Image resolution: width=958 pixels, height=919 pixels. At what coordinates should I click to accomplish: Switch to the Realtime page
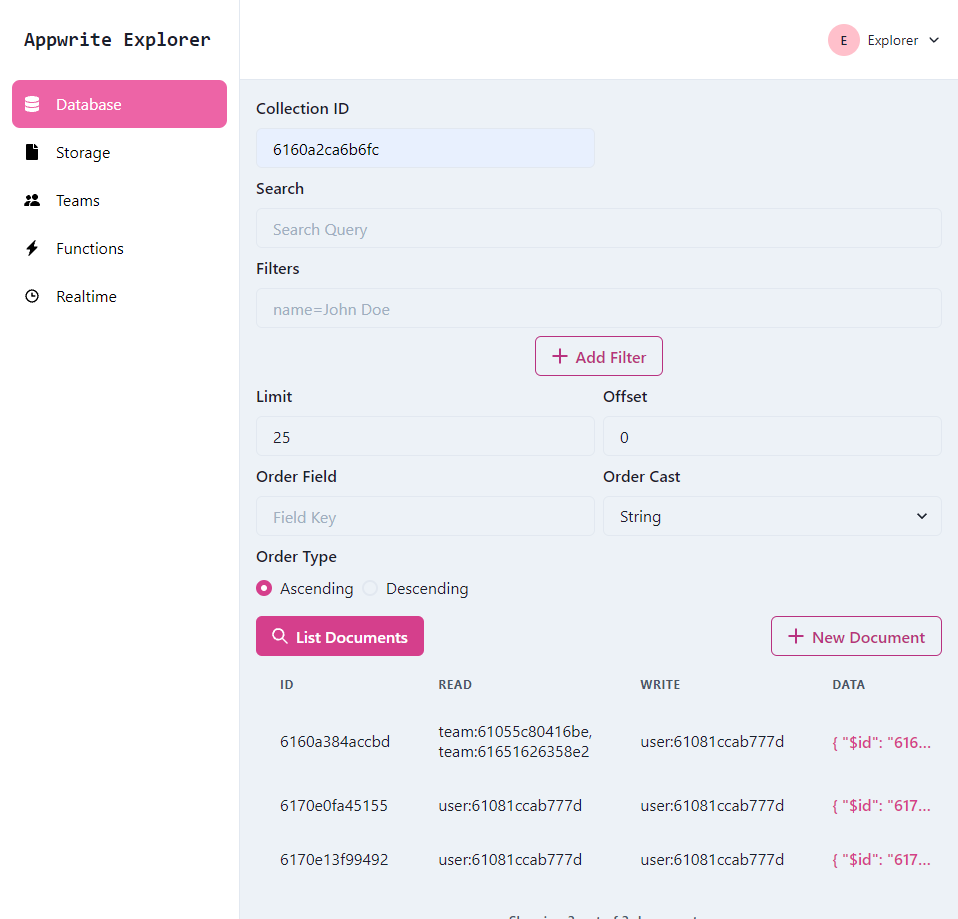tap(119, 296)
